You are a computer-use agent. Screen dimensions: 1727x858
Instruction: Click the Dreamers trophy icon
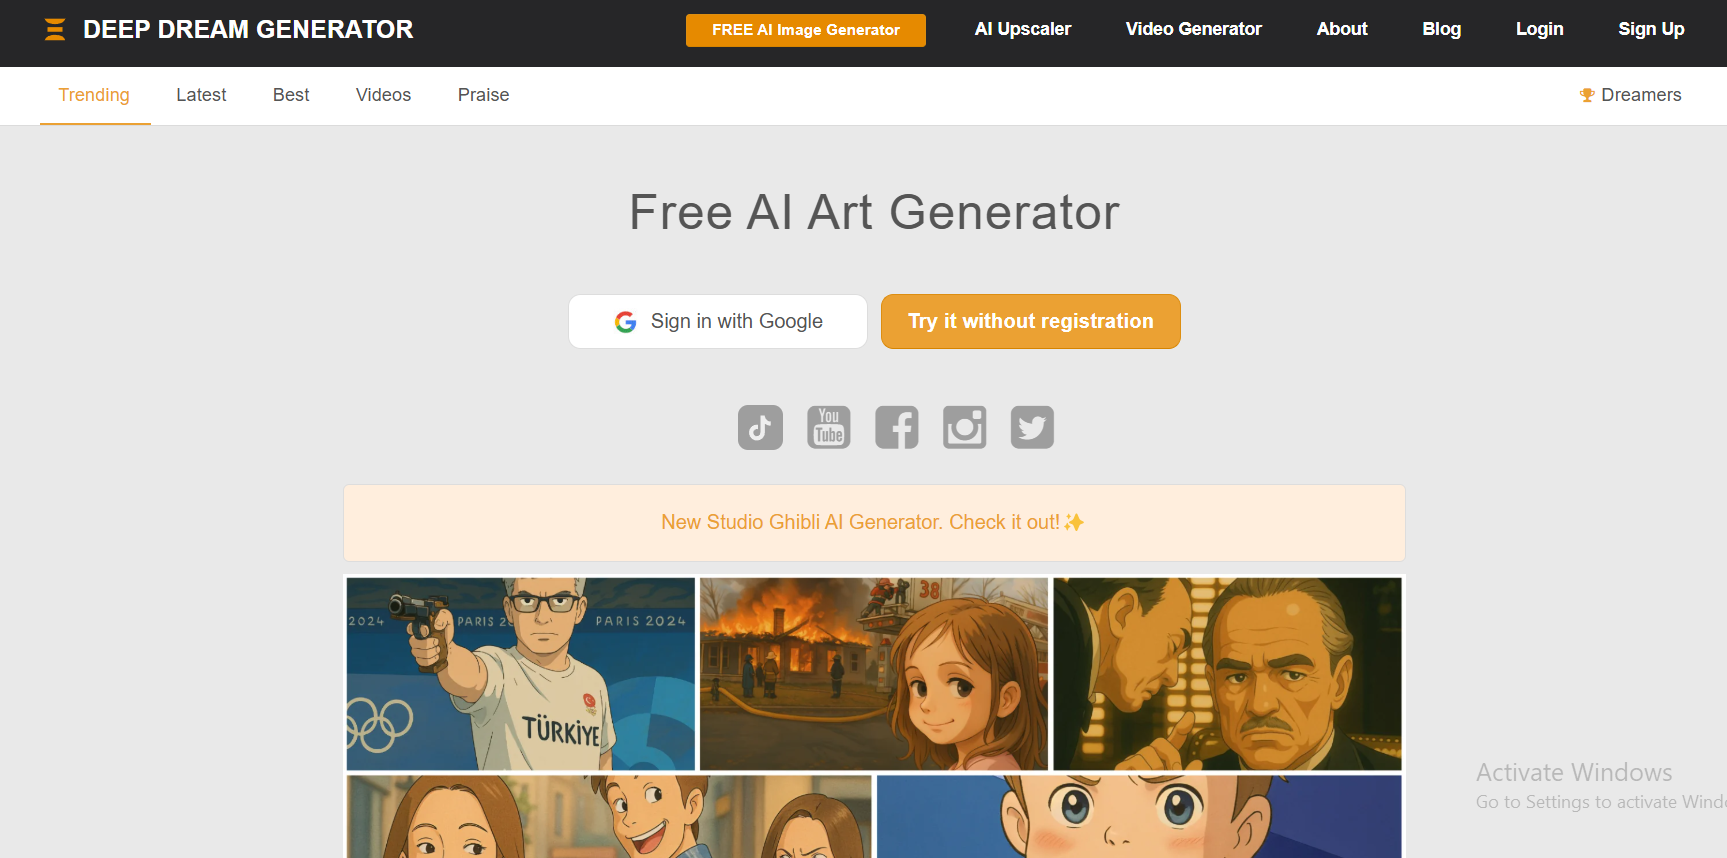[1587, 95]
